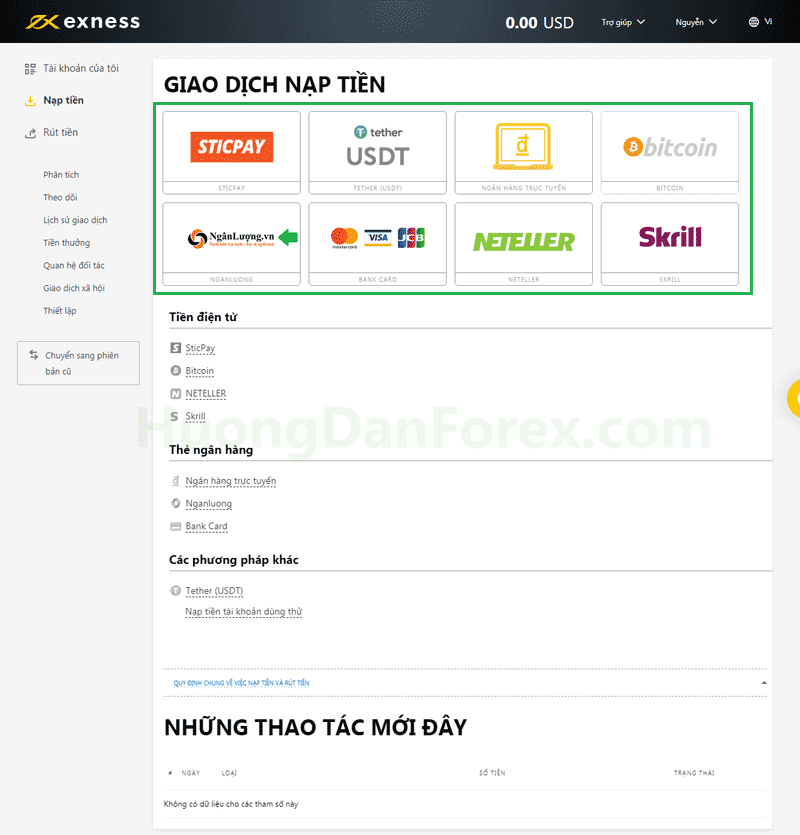Click the Loại column header
800x835 pixels.
[229, 773]
